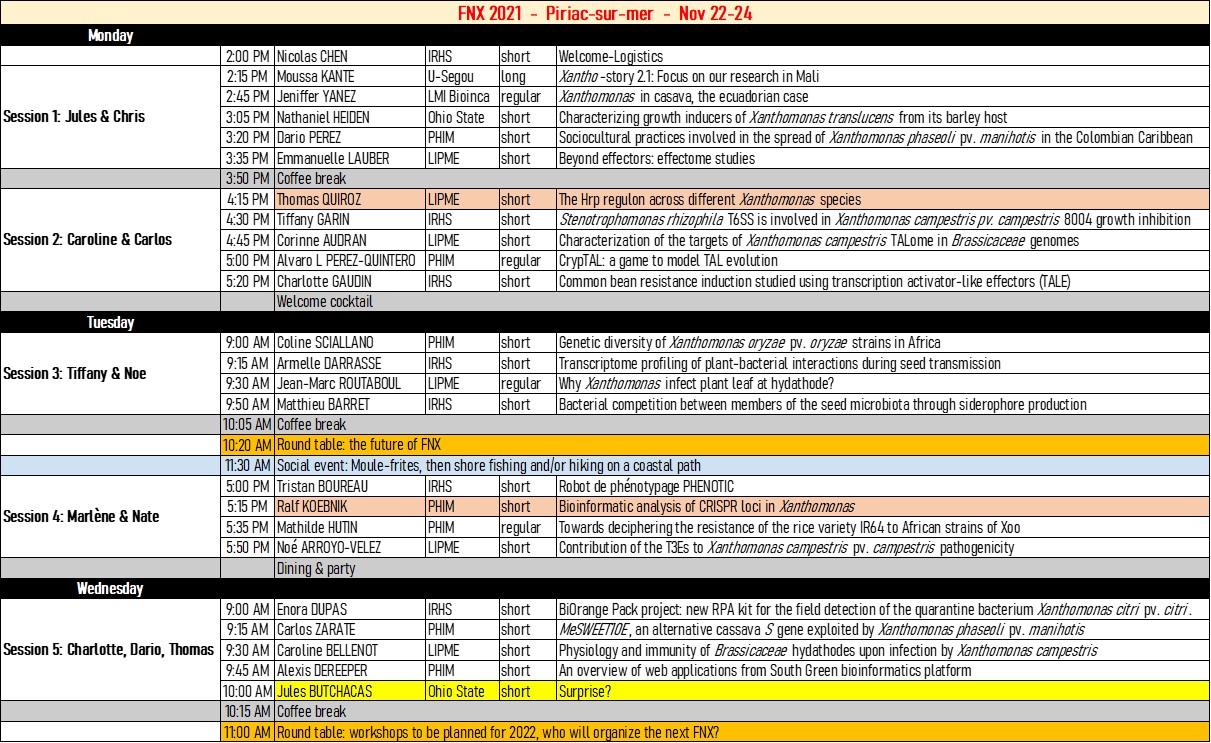
Task: Select speaker cell 'Corinne AUDRAN'
Action: 349,241
